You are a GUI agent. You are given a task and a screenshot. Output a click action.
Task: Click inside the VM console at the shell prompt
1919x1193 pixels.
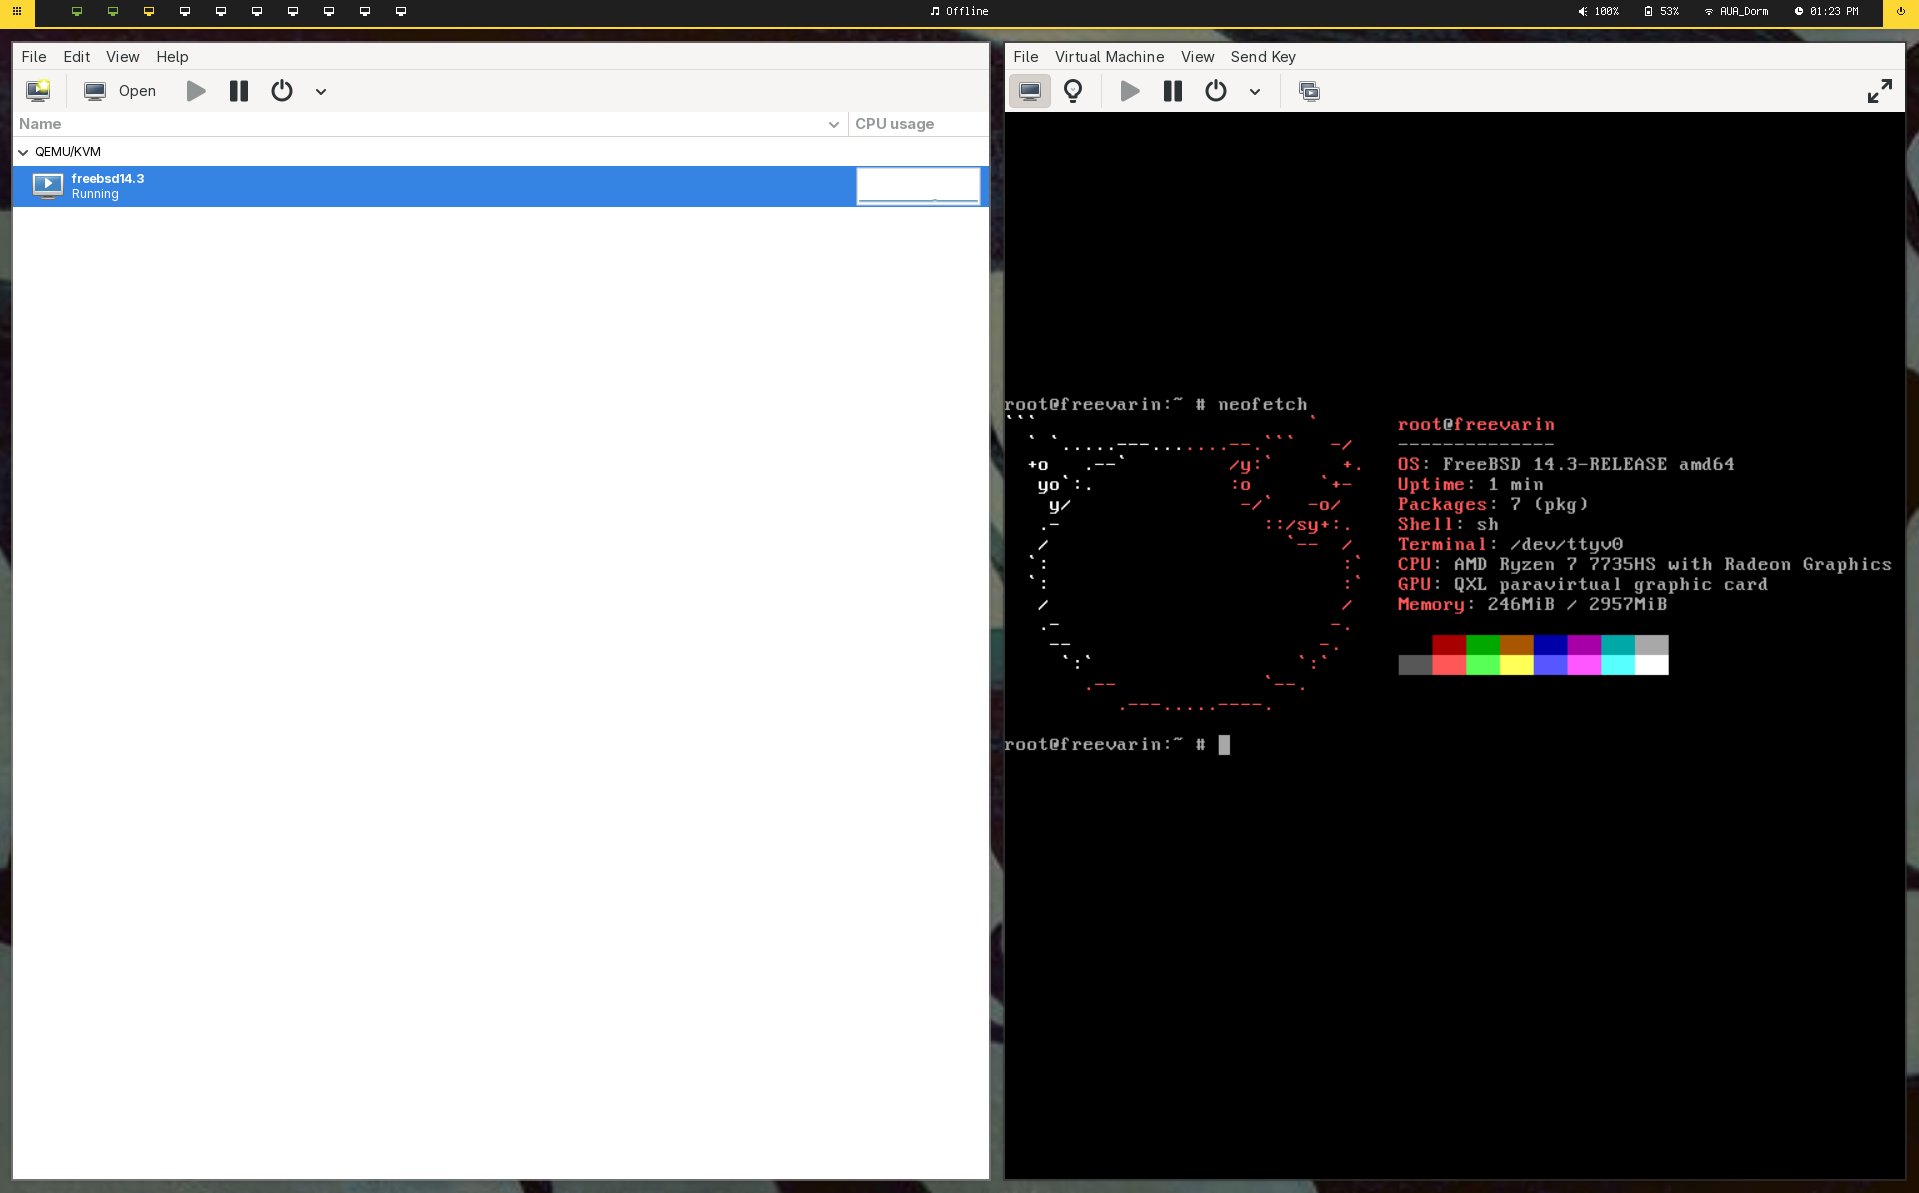tap(1224, 745)
